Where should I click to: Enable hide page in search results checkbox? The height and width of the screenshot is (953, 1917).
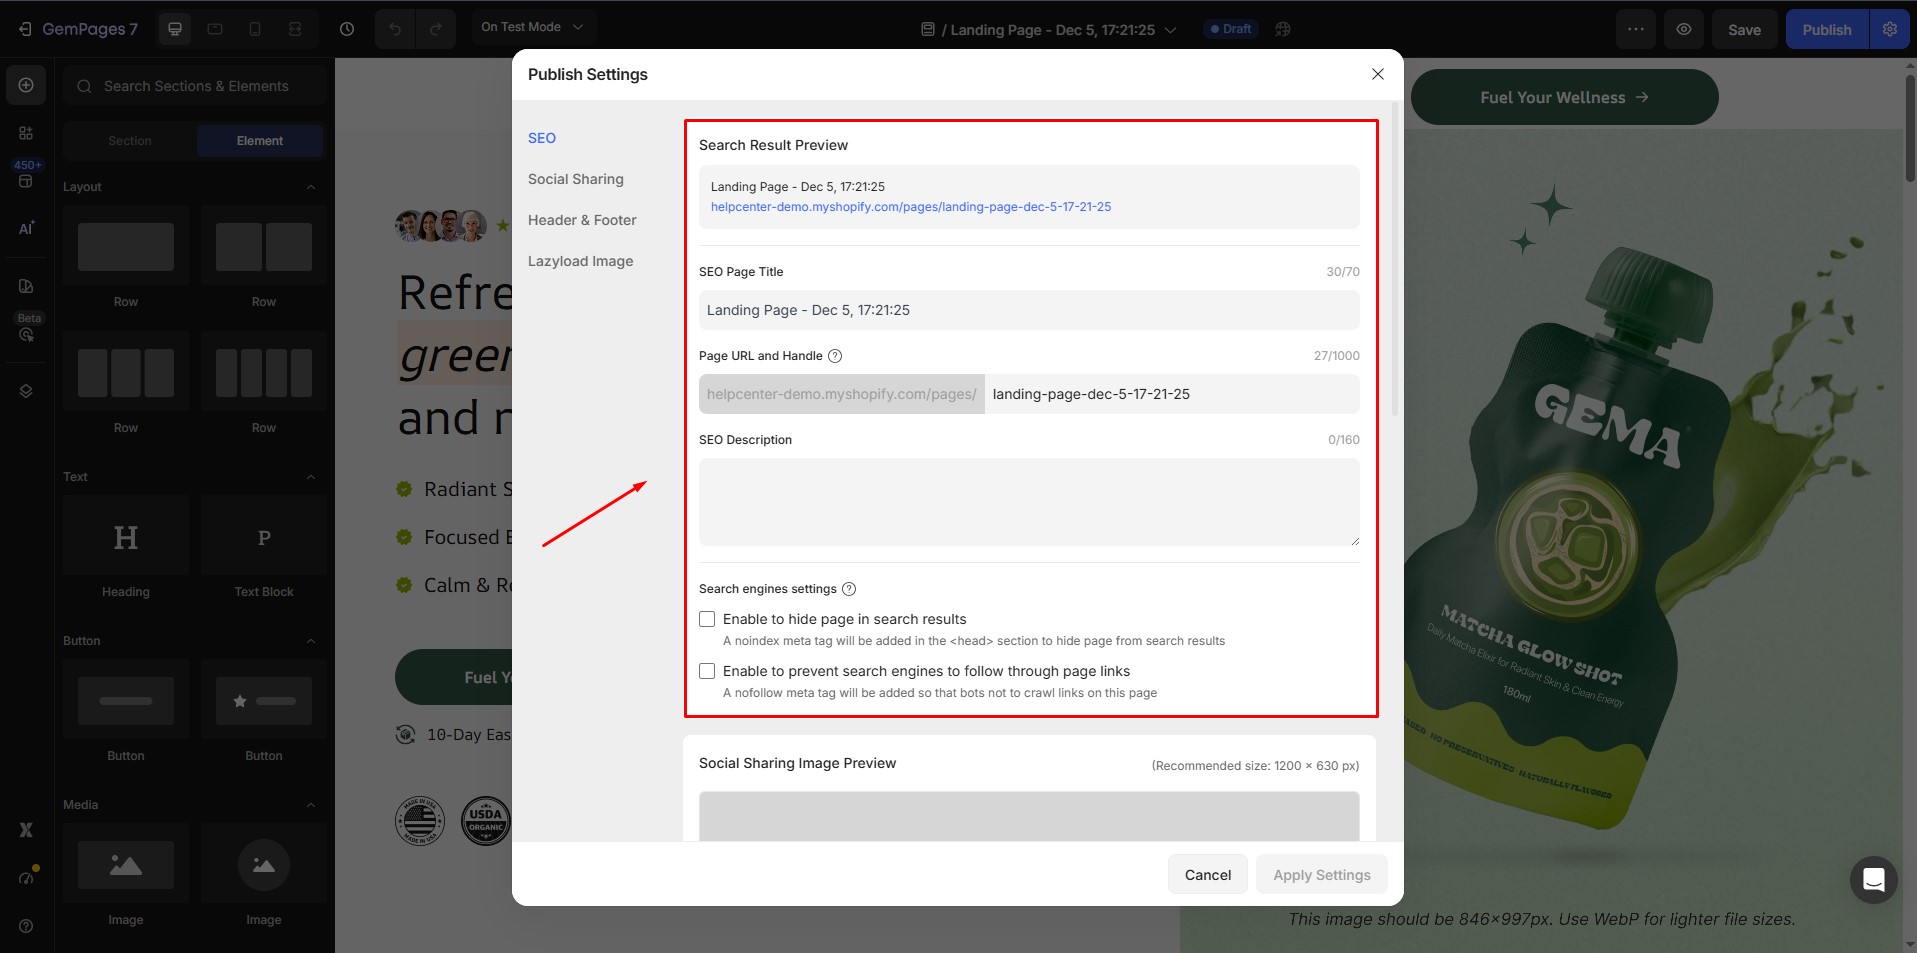pyautogui.click(x=707, y=619)
